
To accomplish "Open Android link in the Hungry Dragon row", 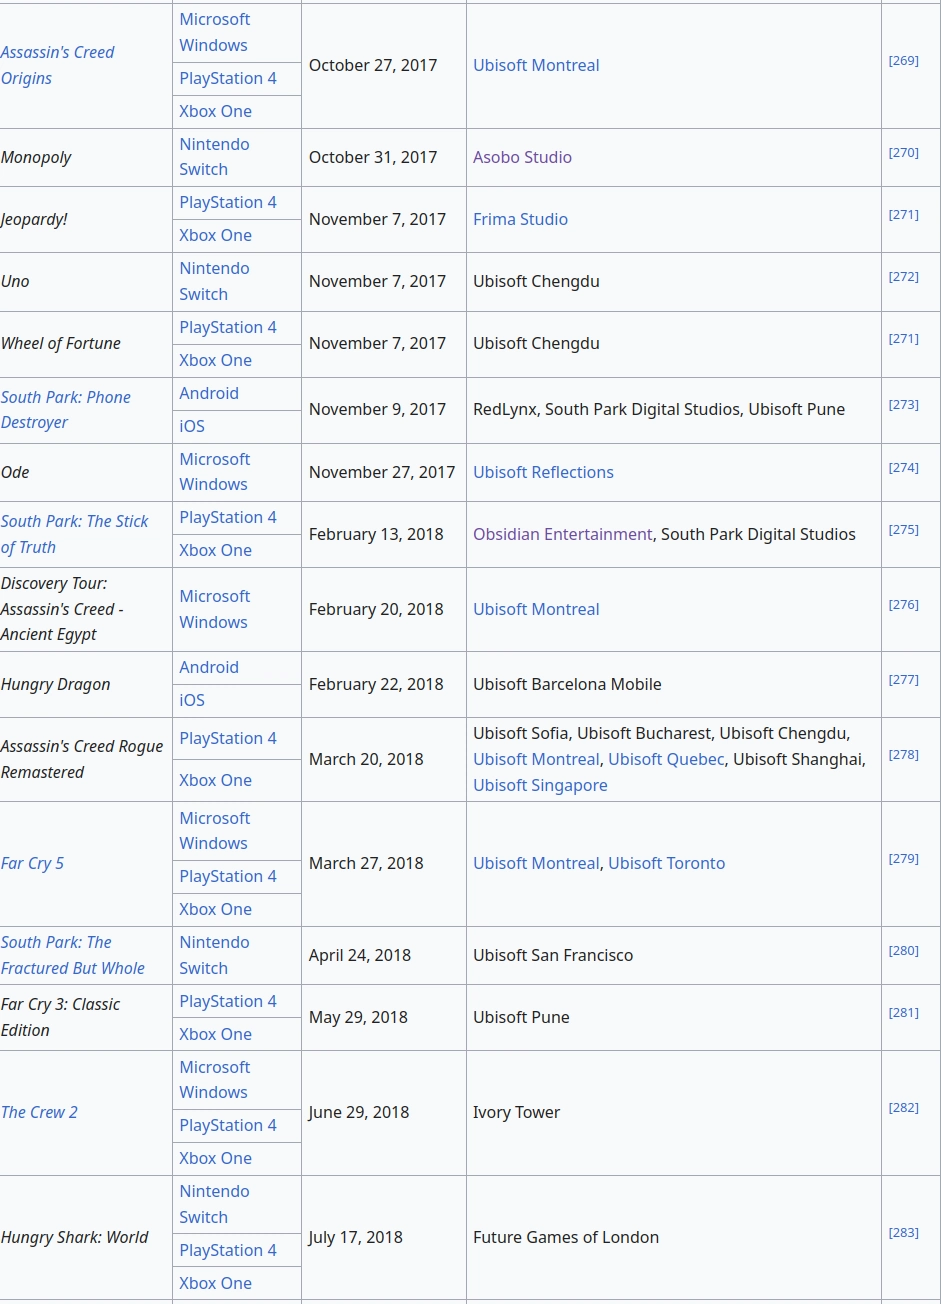I will point(209,667).
